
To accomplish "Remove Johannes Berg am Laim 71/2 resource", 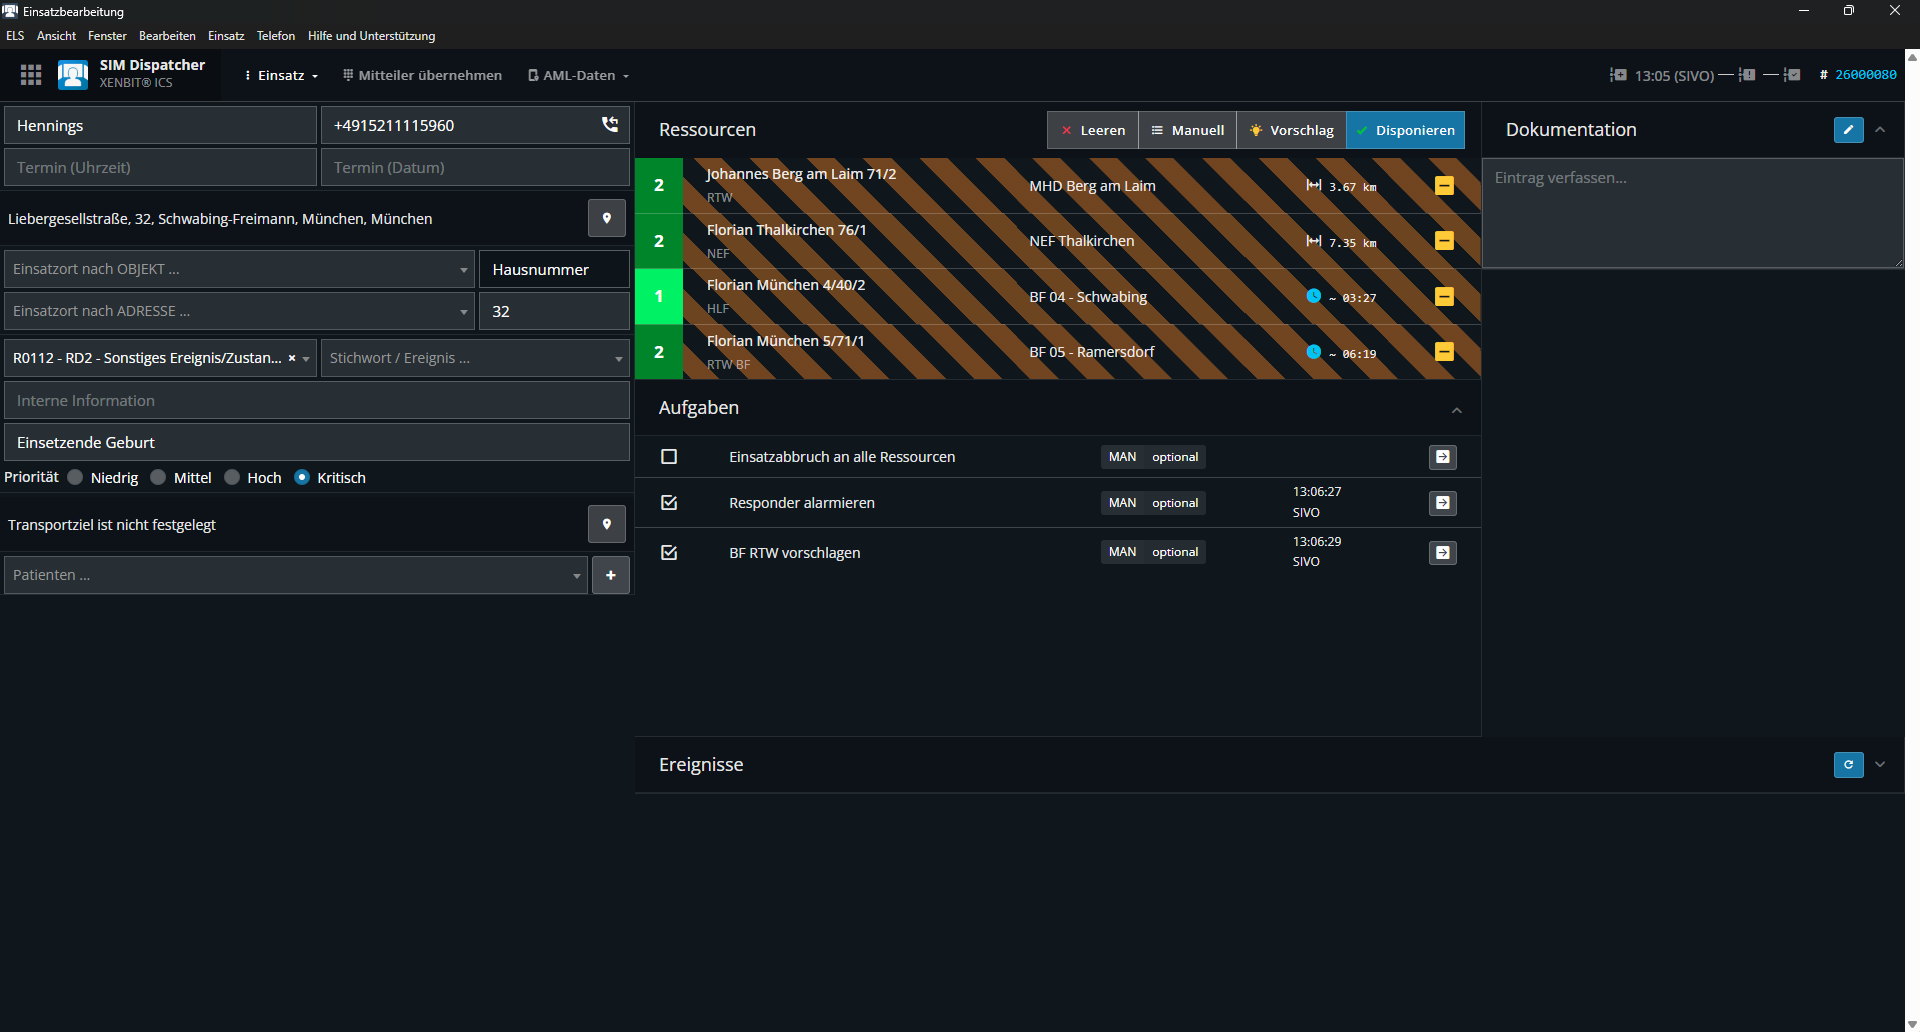I will (1444, 186).
